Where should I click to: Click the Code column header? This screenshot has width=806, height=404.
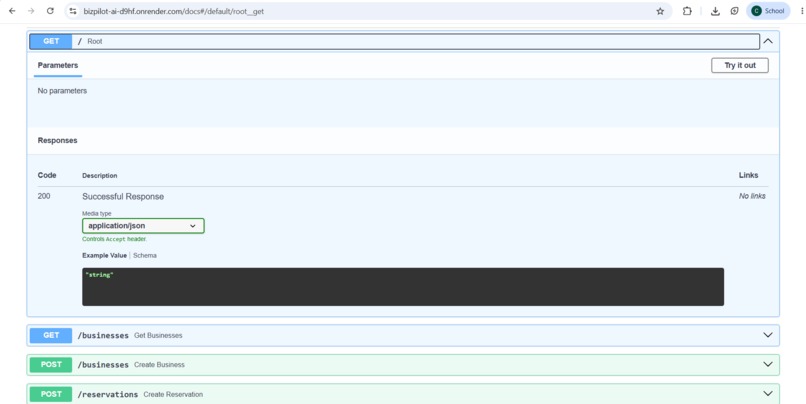(47, 175)
